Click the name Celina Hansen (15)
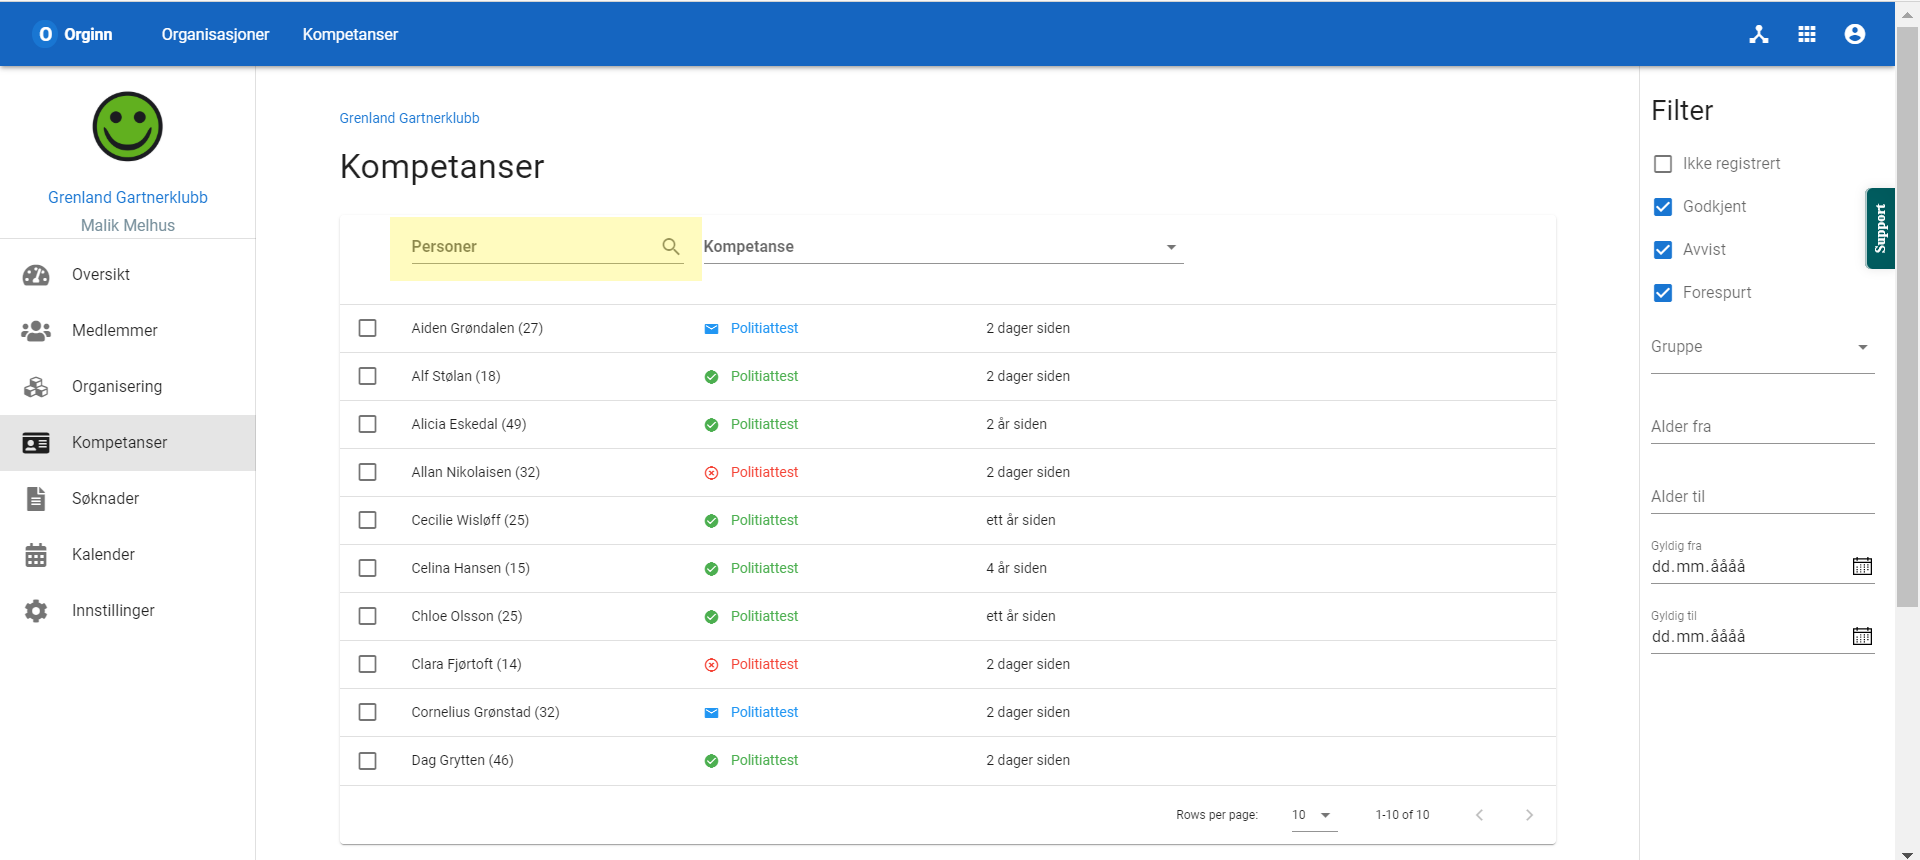This screenshot has width=1920, height=860. coord(471,568)
